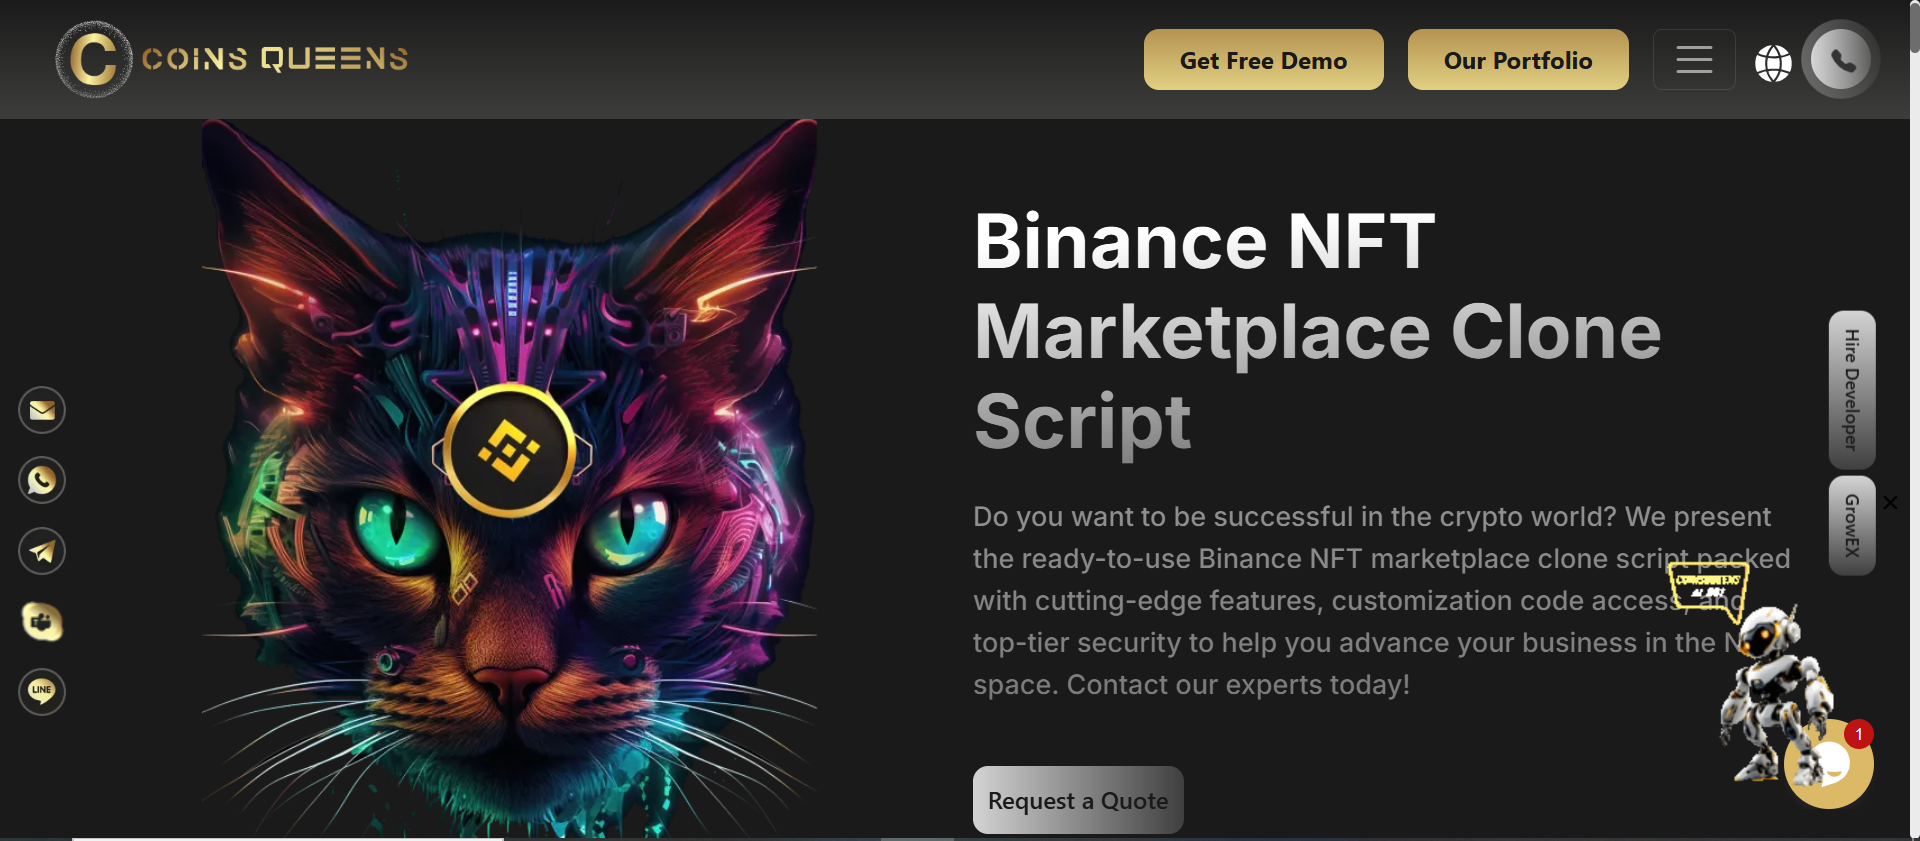Click the Get Free Demo button

coord(1263,60)
